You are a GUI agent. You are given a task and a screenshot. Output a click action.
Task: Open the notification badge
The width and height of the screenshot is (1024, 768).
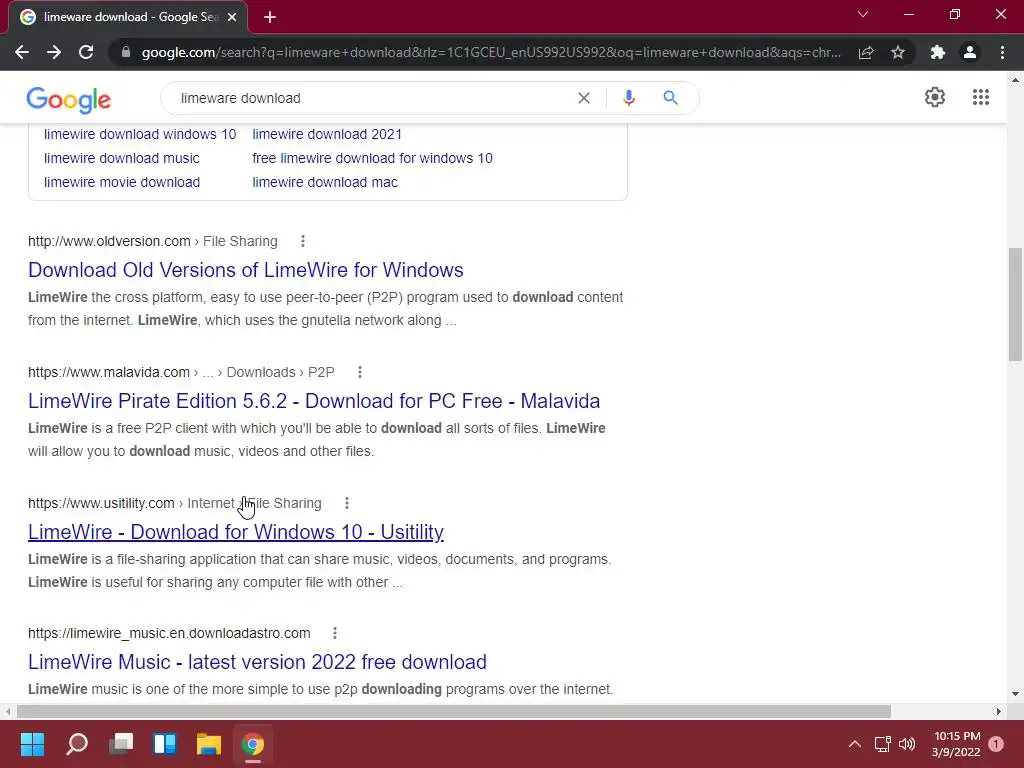coord(996,744)
